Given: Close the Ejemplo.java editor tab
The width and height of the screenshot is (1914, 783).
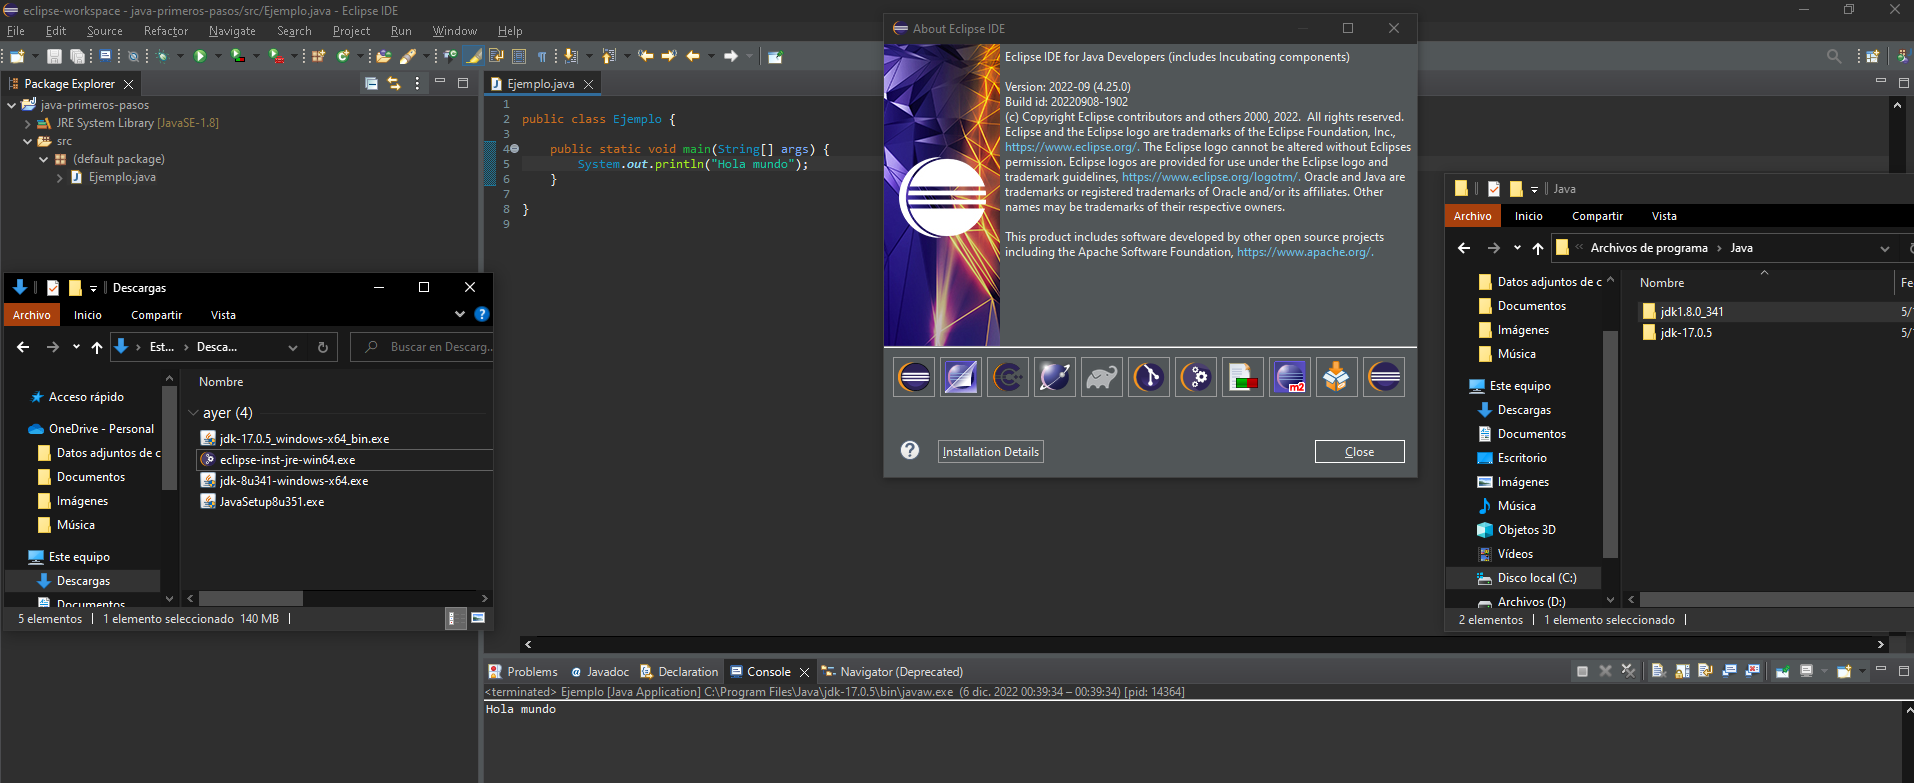Looking at the screenshot, I should point(588,84).
